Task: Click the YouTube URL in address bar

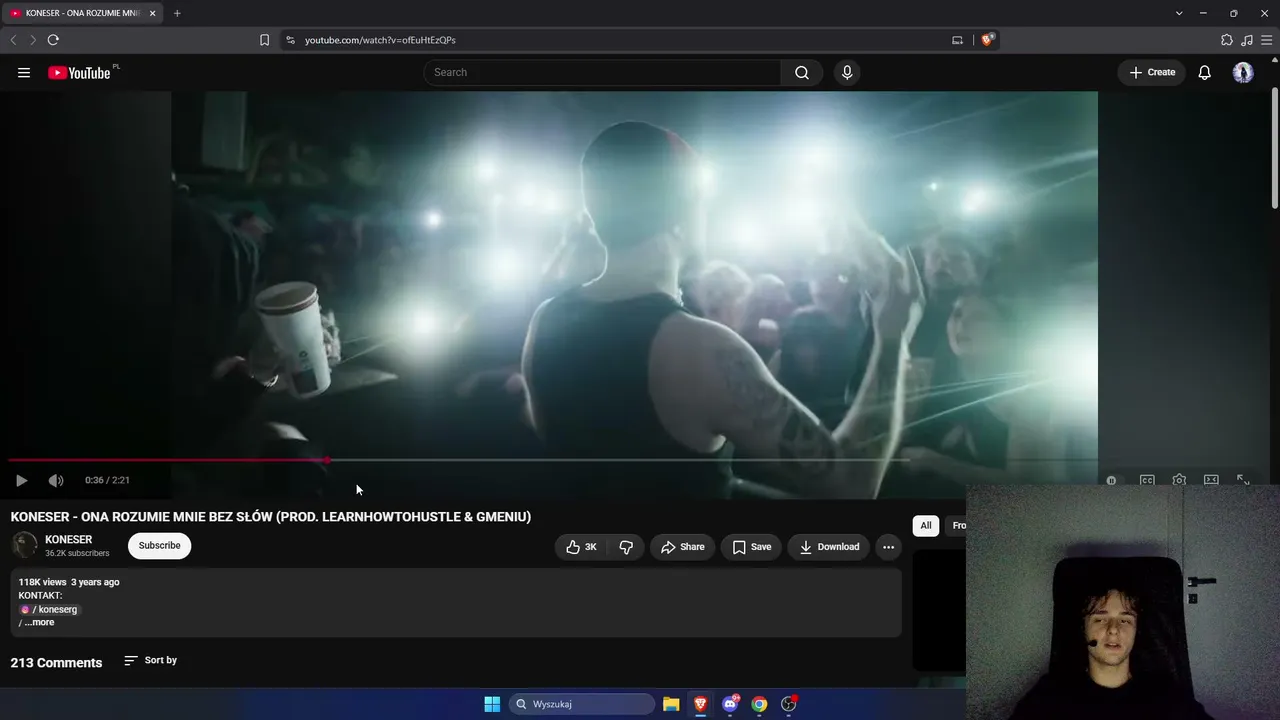Action: 380,40
